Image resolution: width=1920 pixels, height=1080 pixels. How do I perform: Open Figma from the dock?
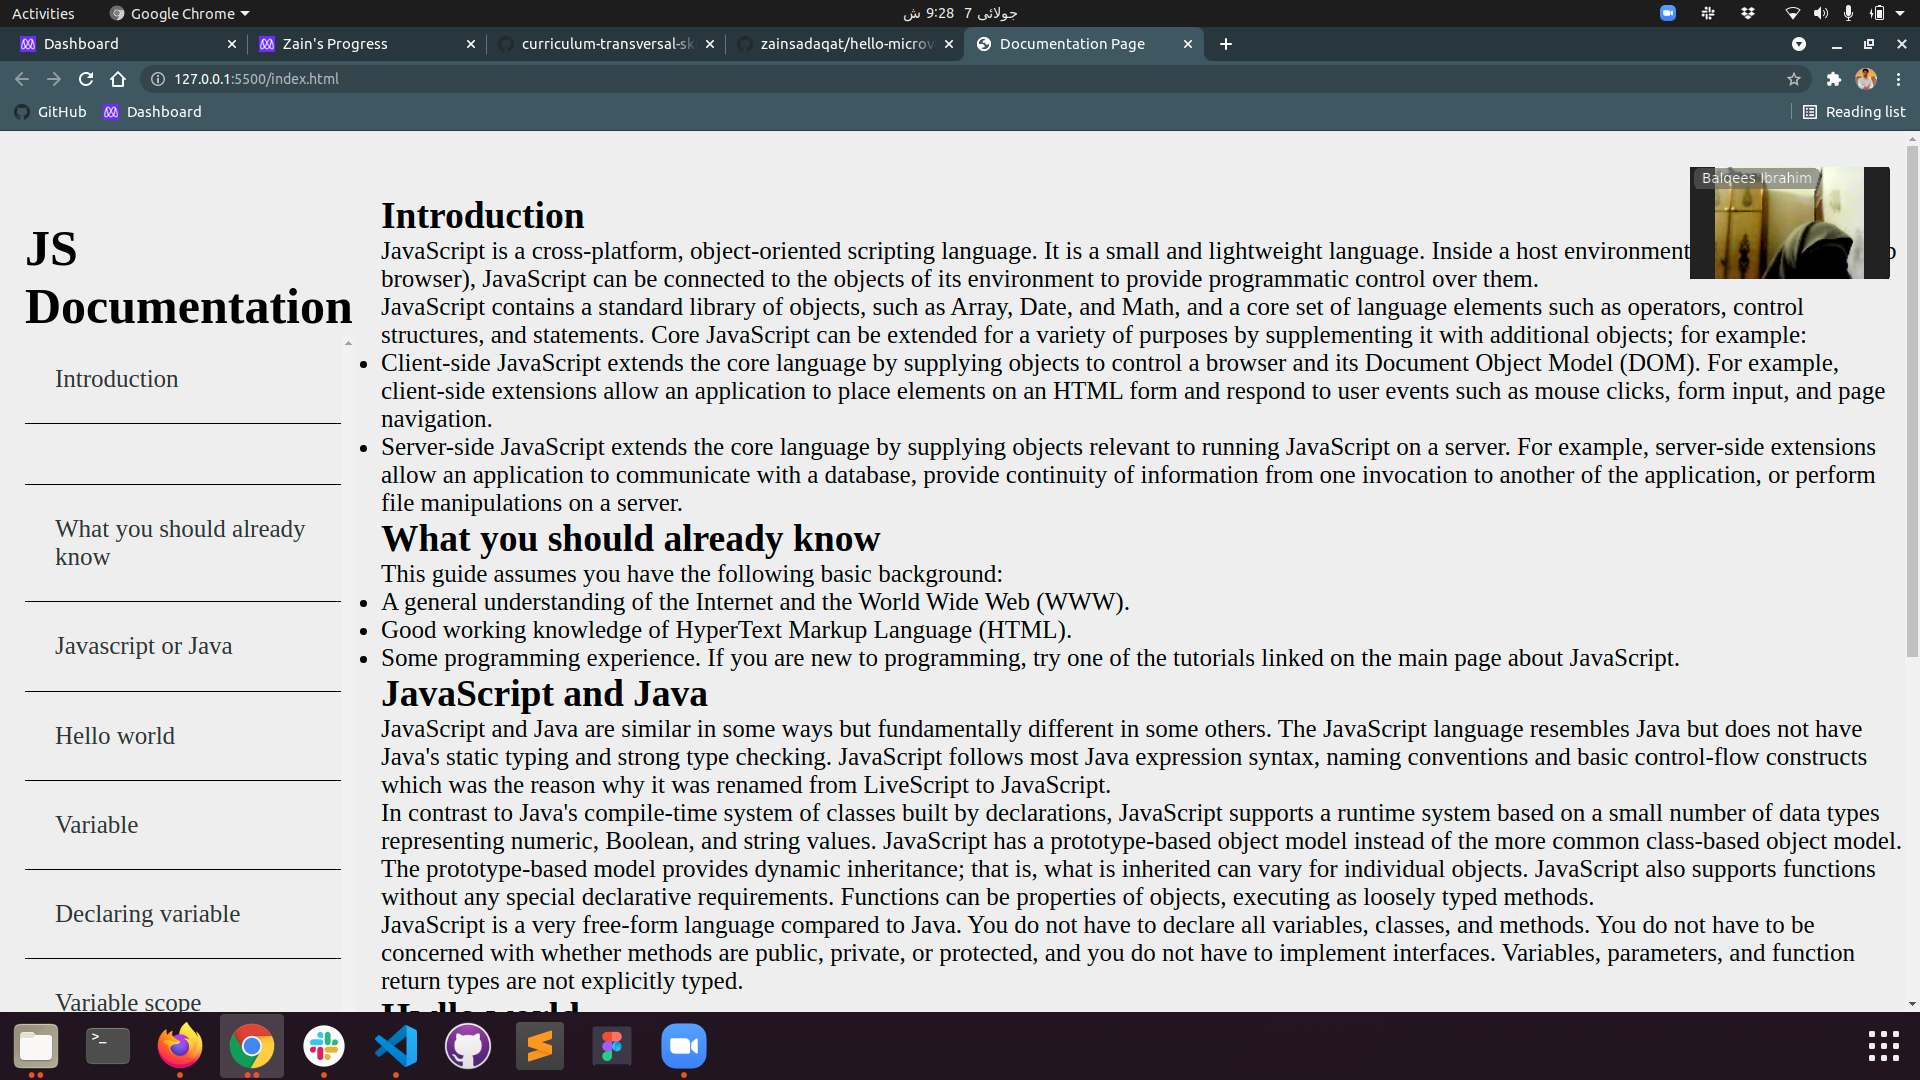[x=612, y=1047]
